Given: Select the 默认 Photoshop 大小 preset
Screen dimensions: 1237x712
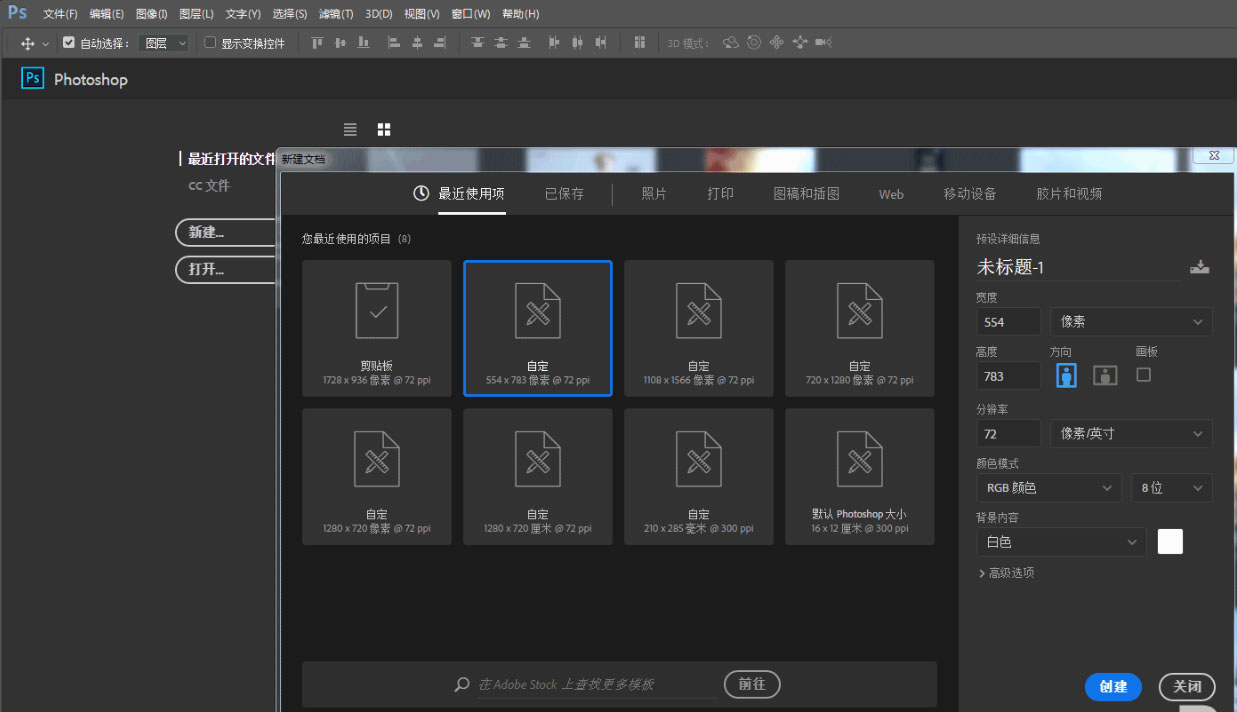Looking at the screenshot, I should pos(860,476).
